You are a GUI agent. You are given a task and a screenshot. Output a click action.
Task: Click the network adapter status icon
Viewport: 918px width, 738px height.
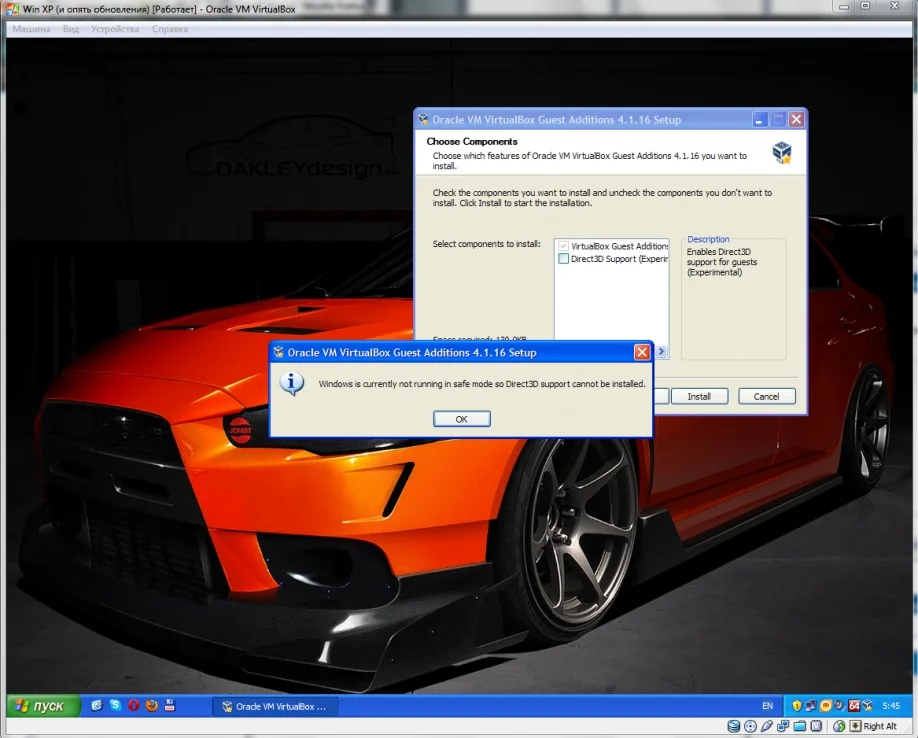pyautogui.click(x=784, y=726)
